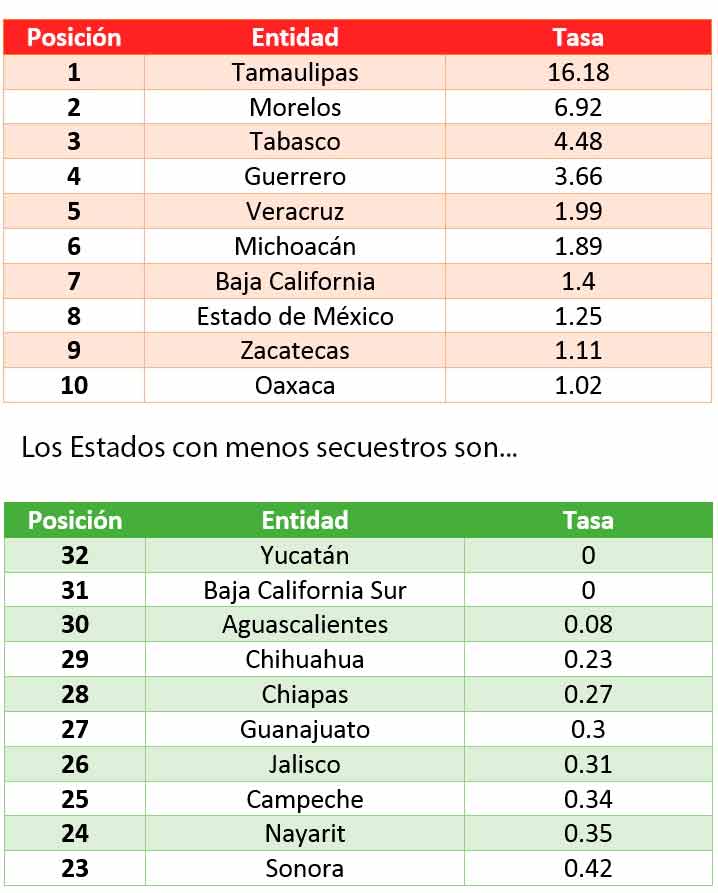Click the 'Los Estados con menos secuestros' text
The height and width of the screenshot is (893, 718).
click(269, 448)
